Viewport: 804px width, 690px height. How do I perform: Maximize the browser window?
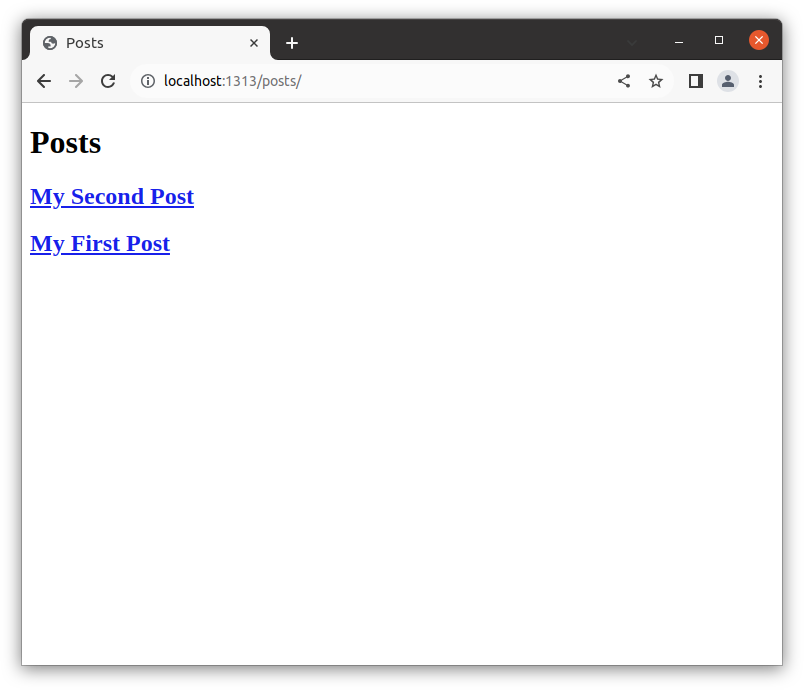(x=719, y=40)
